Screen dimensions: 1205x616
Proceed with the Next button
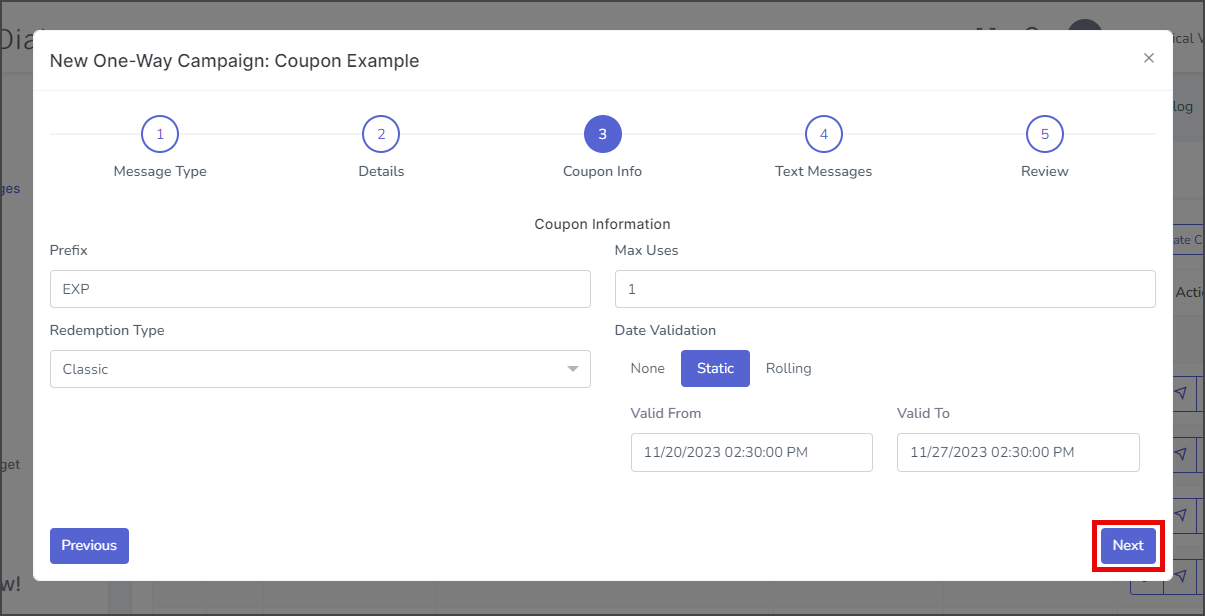[x=1128, y=546]
